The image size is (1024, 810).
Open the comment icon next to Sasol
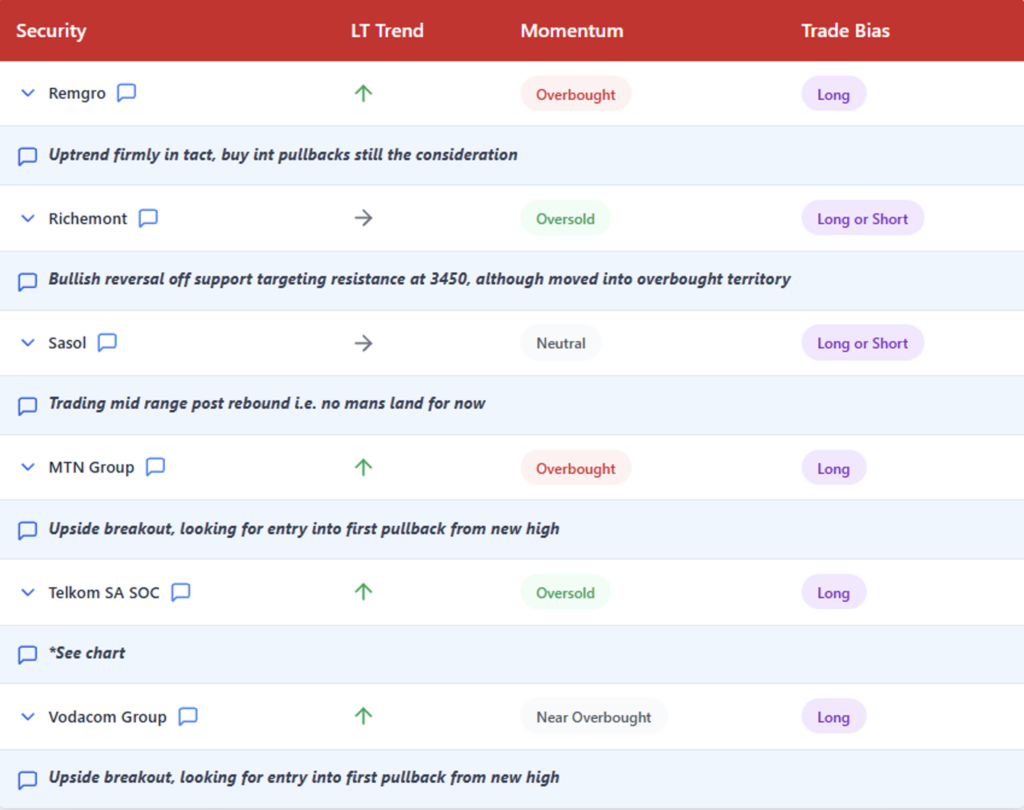coord(107,342)
